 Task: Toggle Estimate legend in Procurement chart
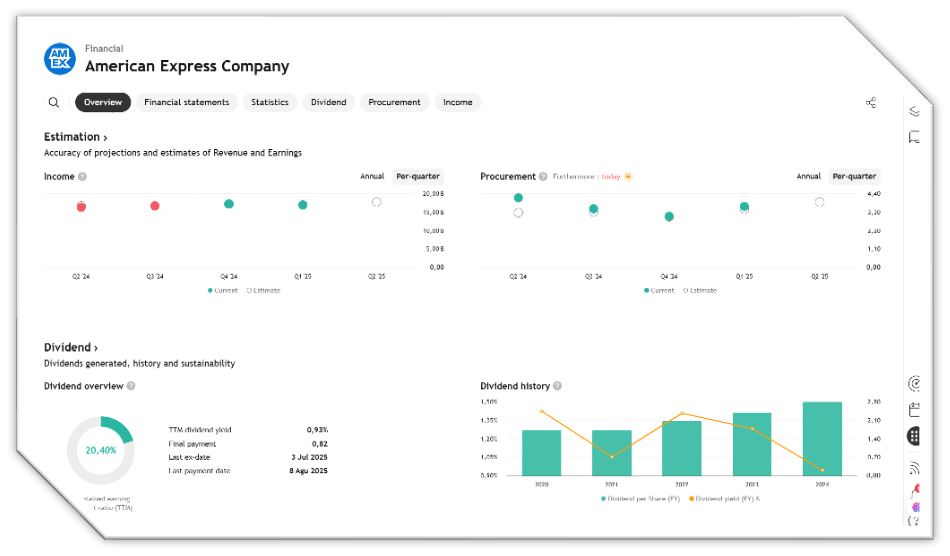(700, 291)
